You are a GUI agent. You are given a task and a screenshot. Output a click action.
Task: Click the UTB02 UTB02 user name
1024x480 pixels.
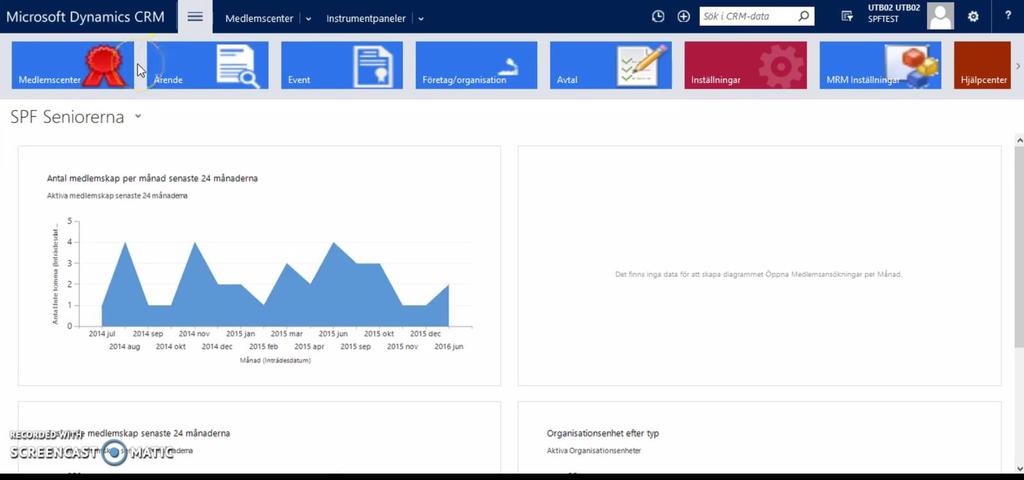pos(894,8)
